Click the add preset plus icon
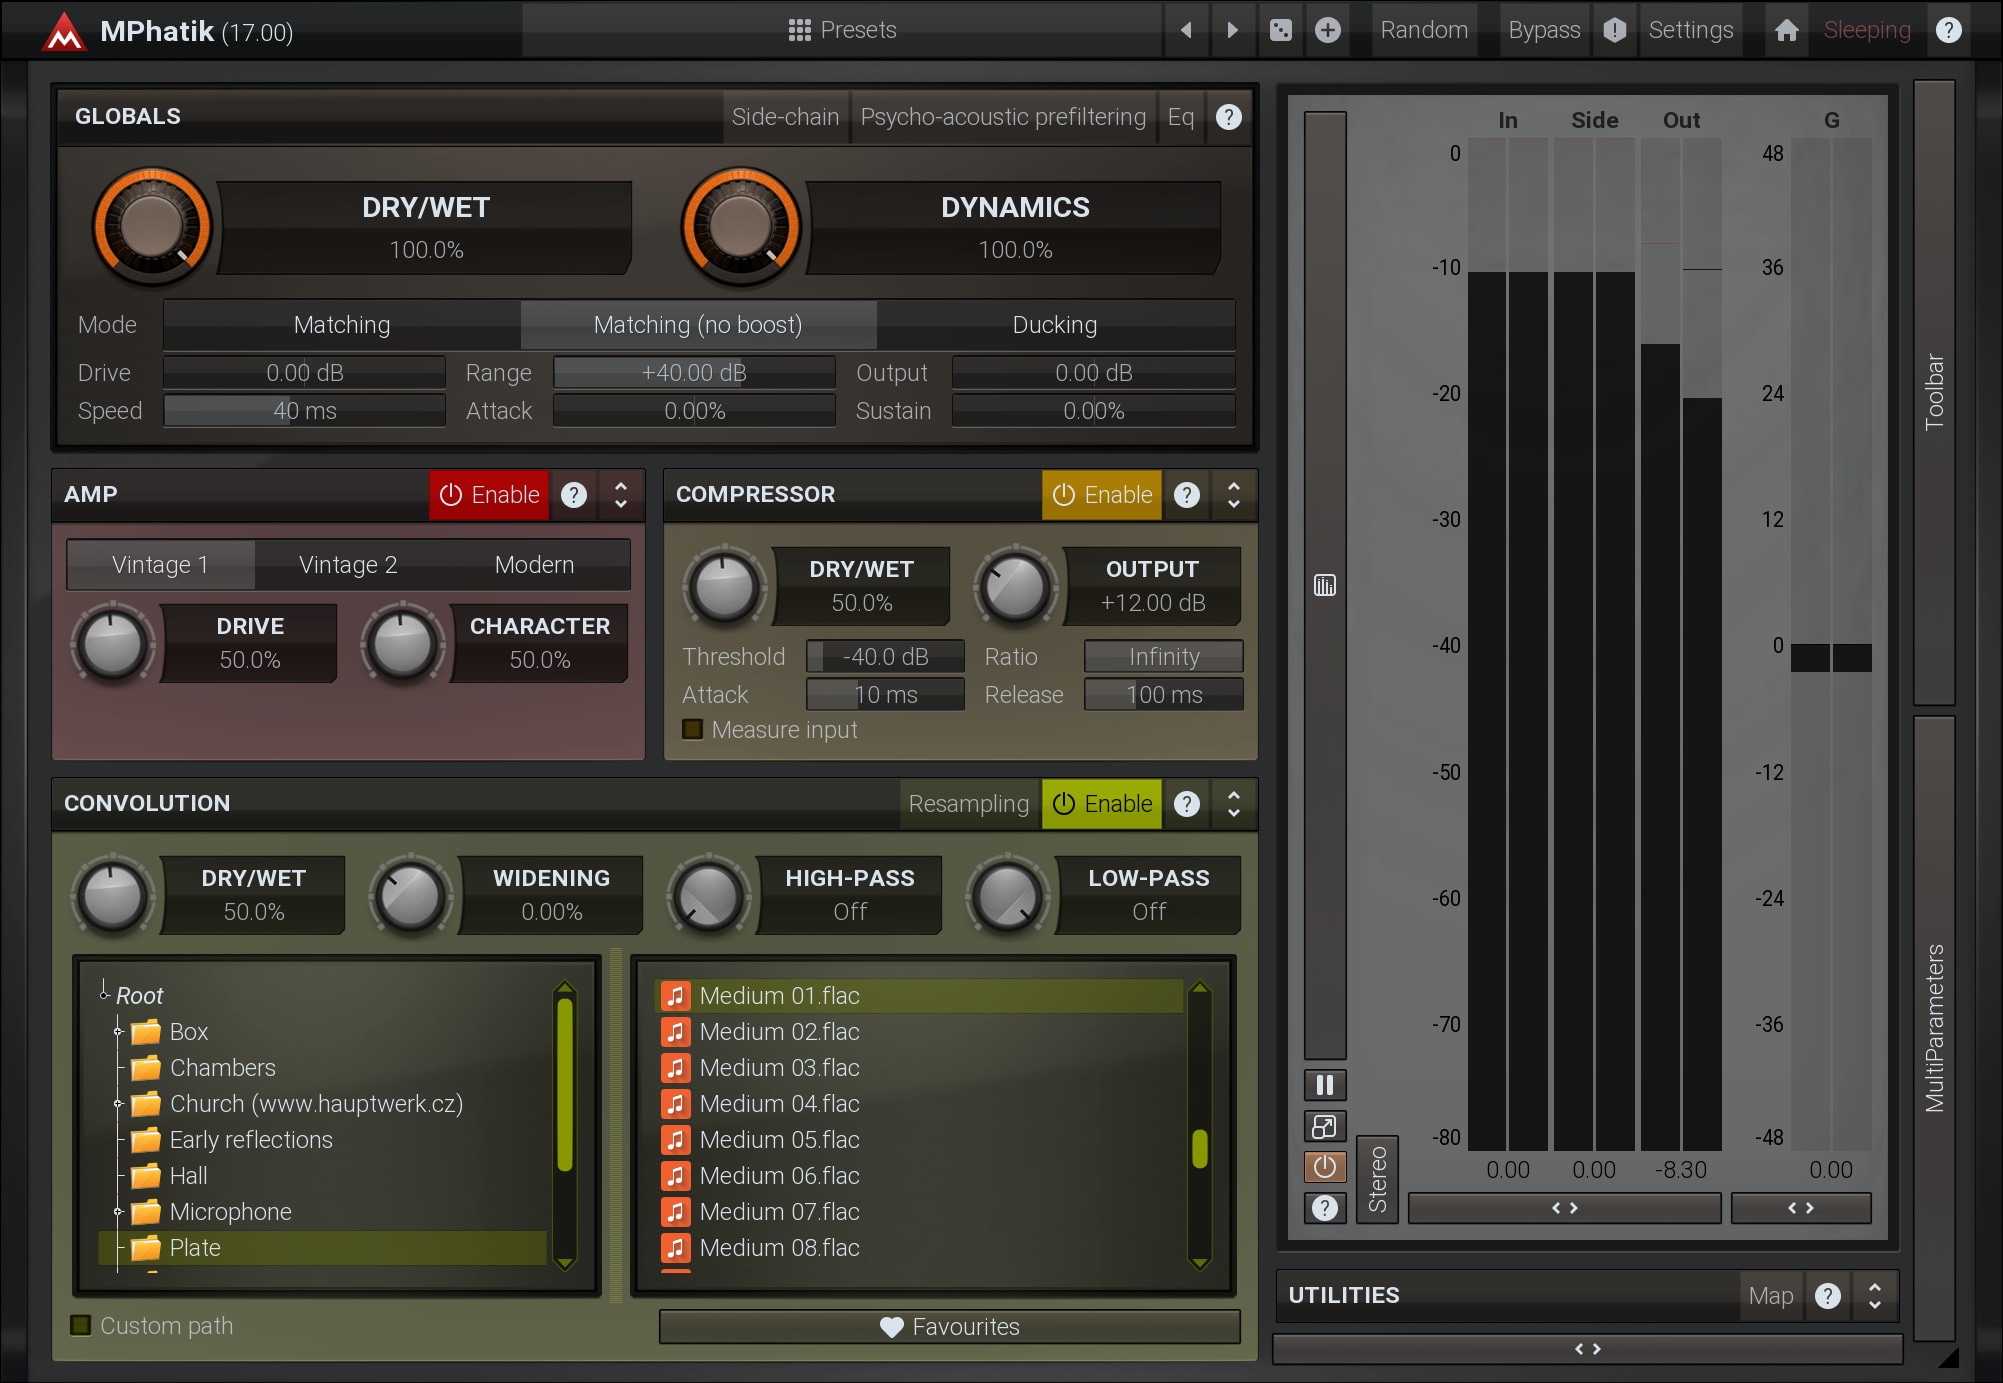 coord(1327,30)
